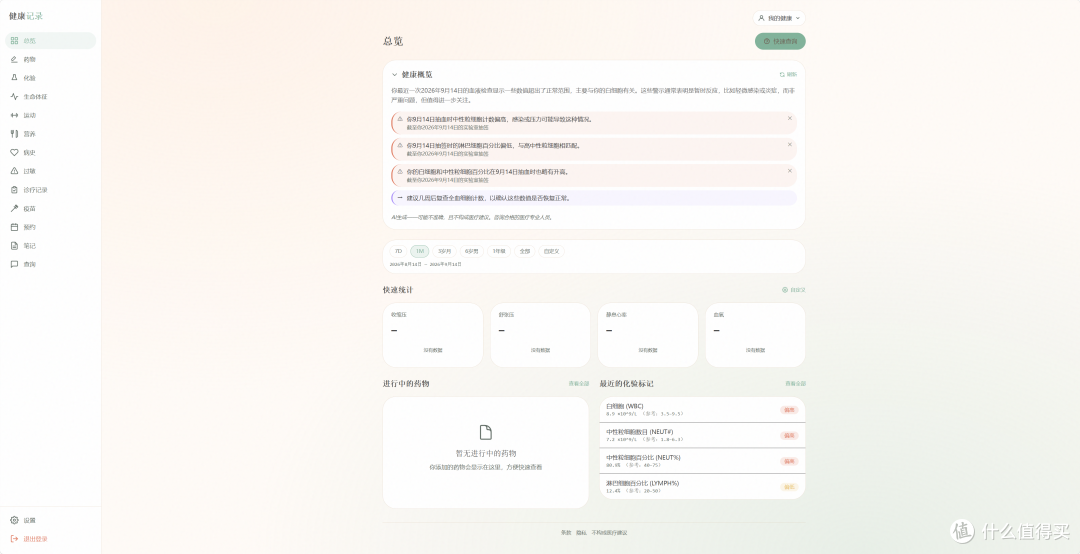
Task: Open the 不构成医疗建议 footer link
Action: pos(610,533)
